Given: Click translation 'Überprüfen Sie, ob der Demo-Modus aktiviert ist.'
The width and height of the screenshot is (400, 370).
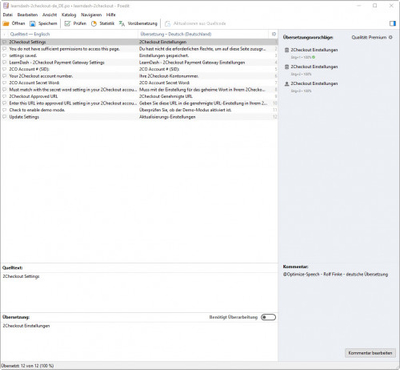Looking at the screenshot, I should pyautogui.click(x=185, y=110).
